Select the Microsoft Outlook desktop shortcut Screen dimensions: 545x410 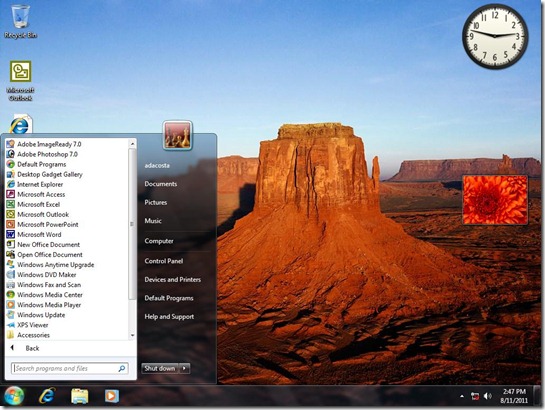(x=21, y=81)
